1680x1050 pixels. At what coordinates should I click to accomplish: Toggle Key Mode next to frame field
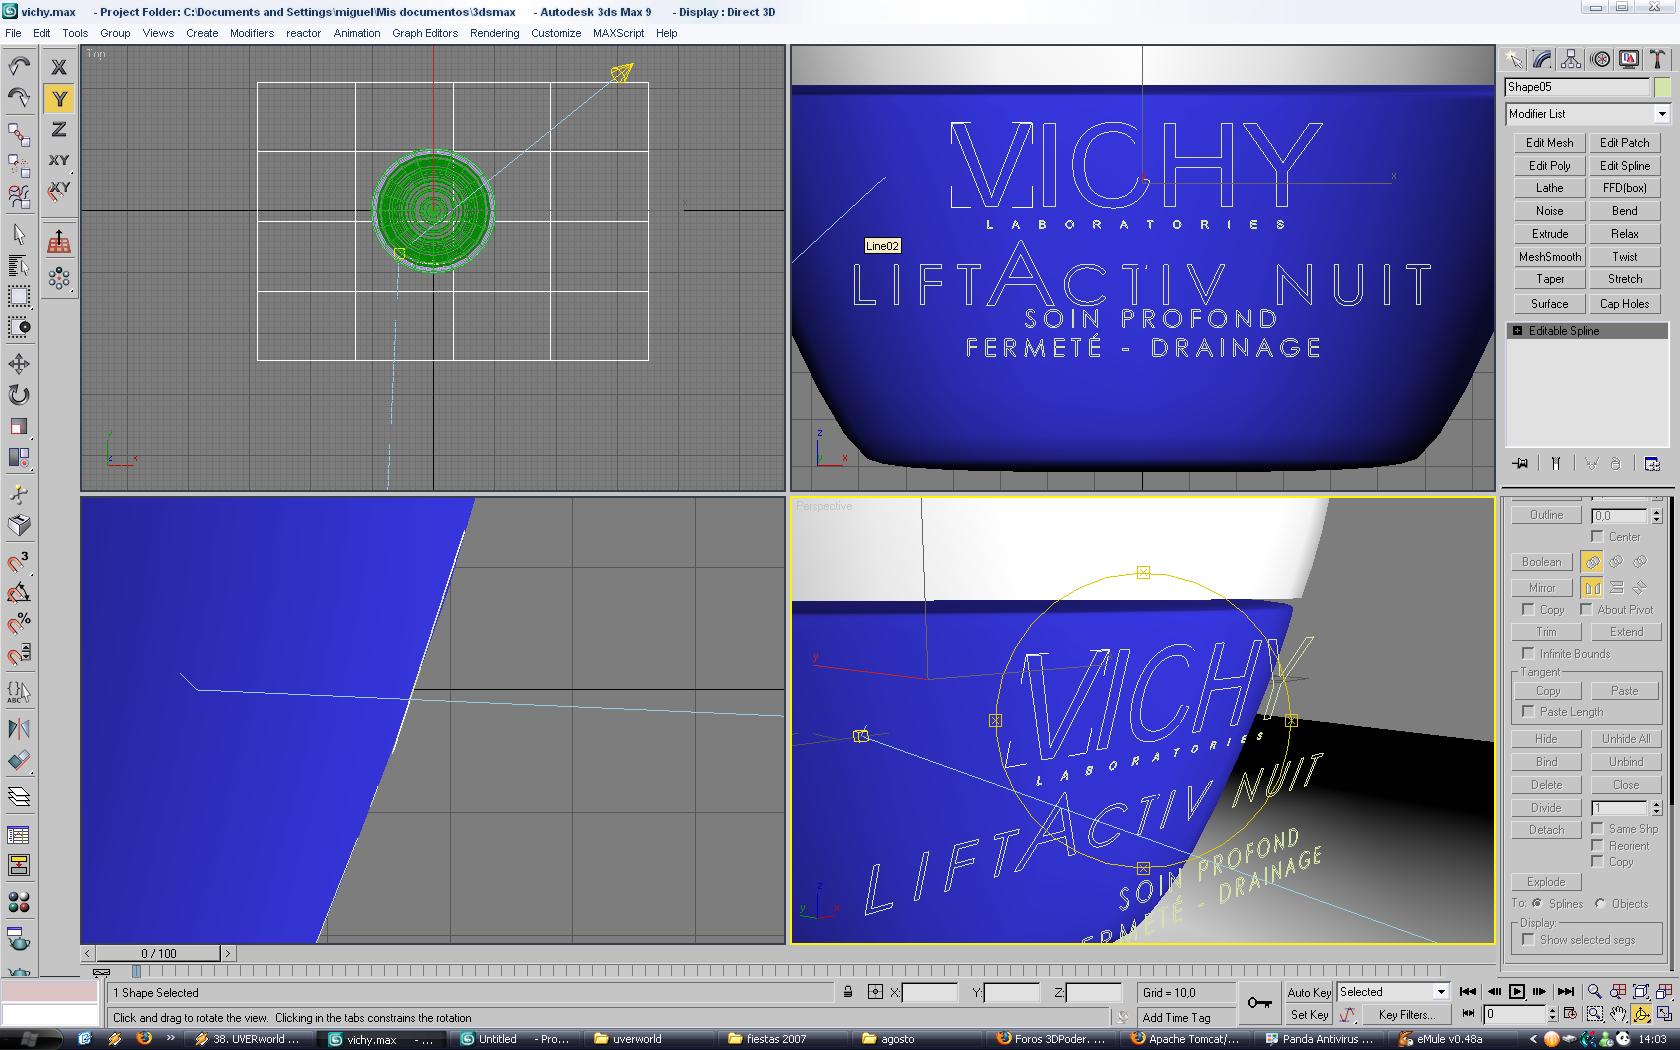1467,1014
